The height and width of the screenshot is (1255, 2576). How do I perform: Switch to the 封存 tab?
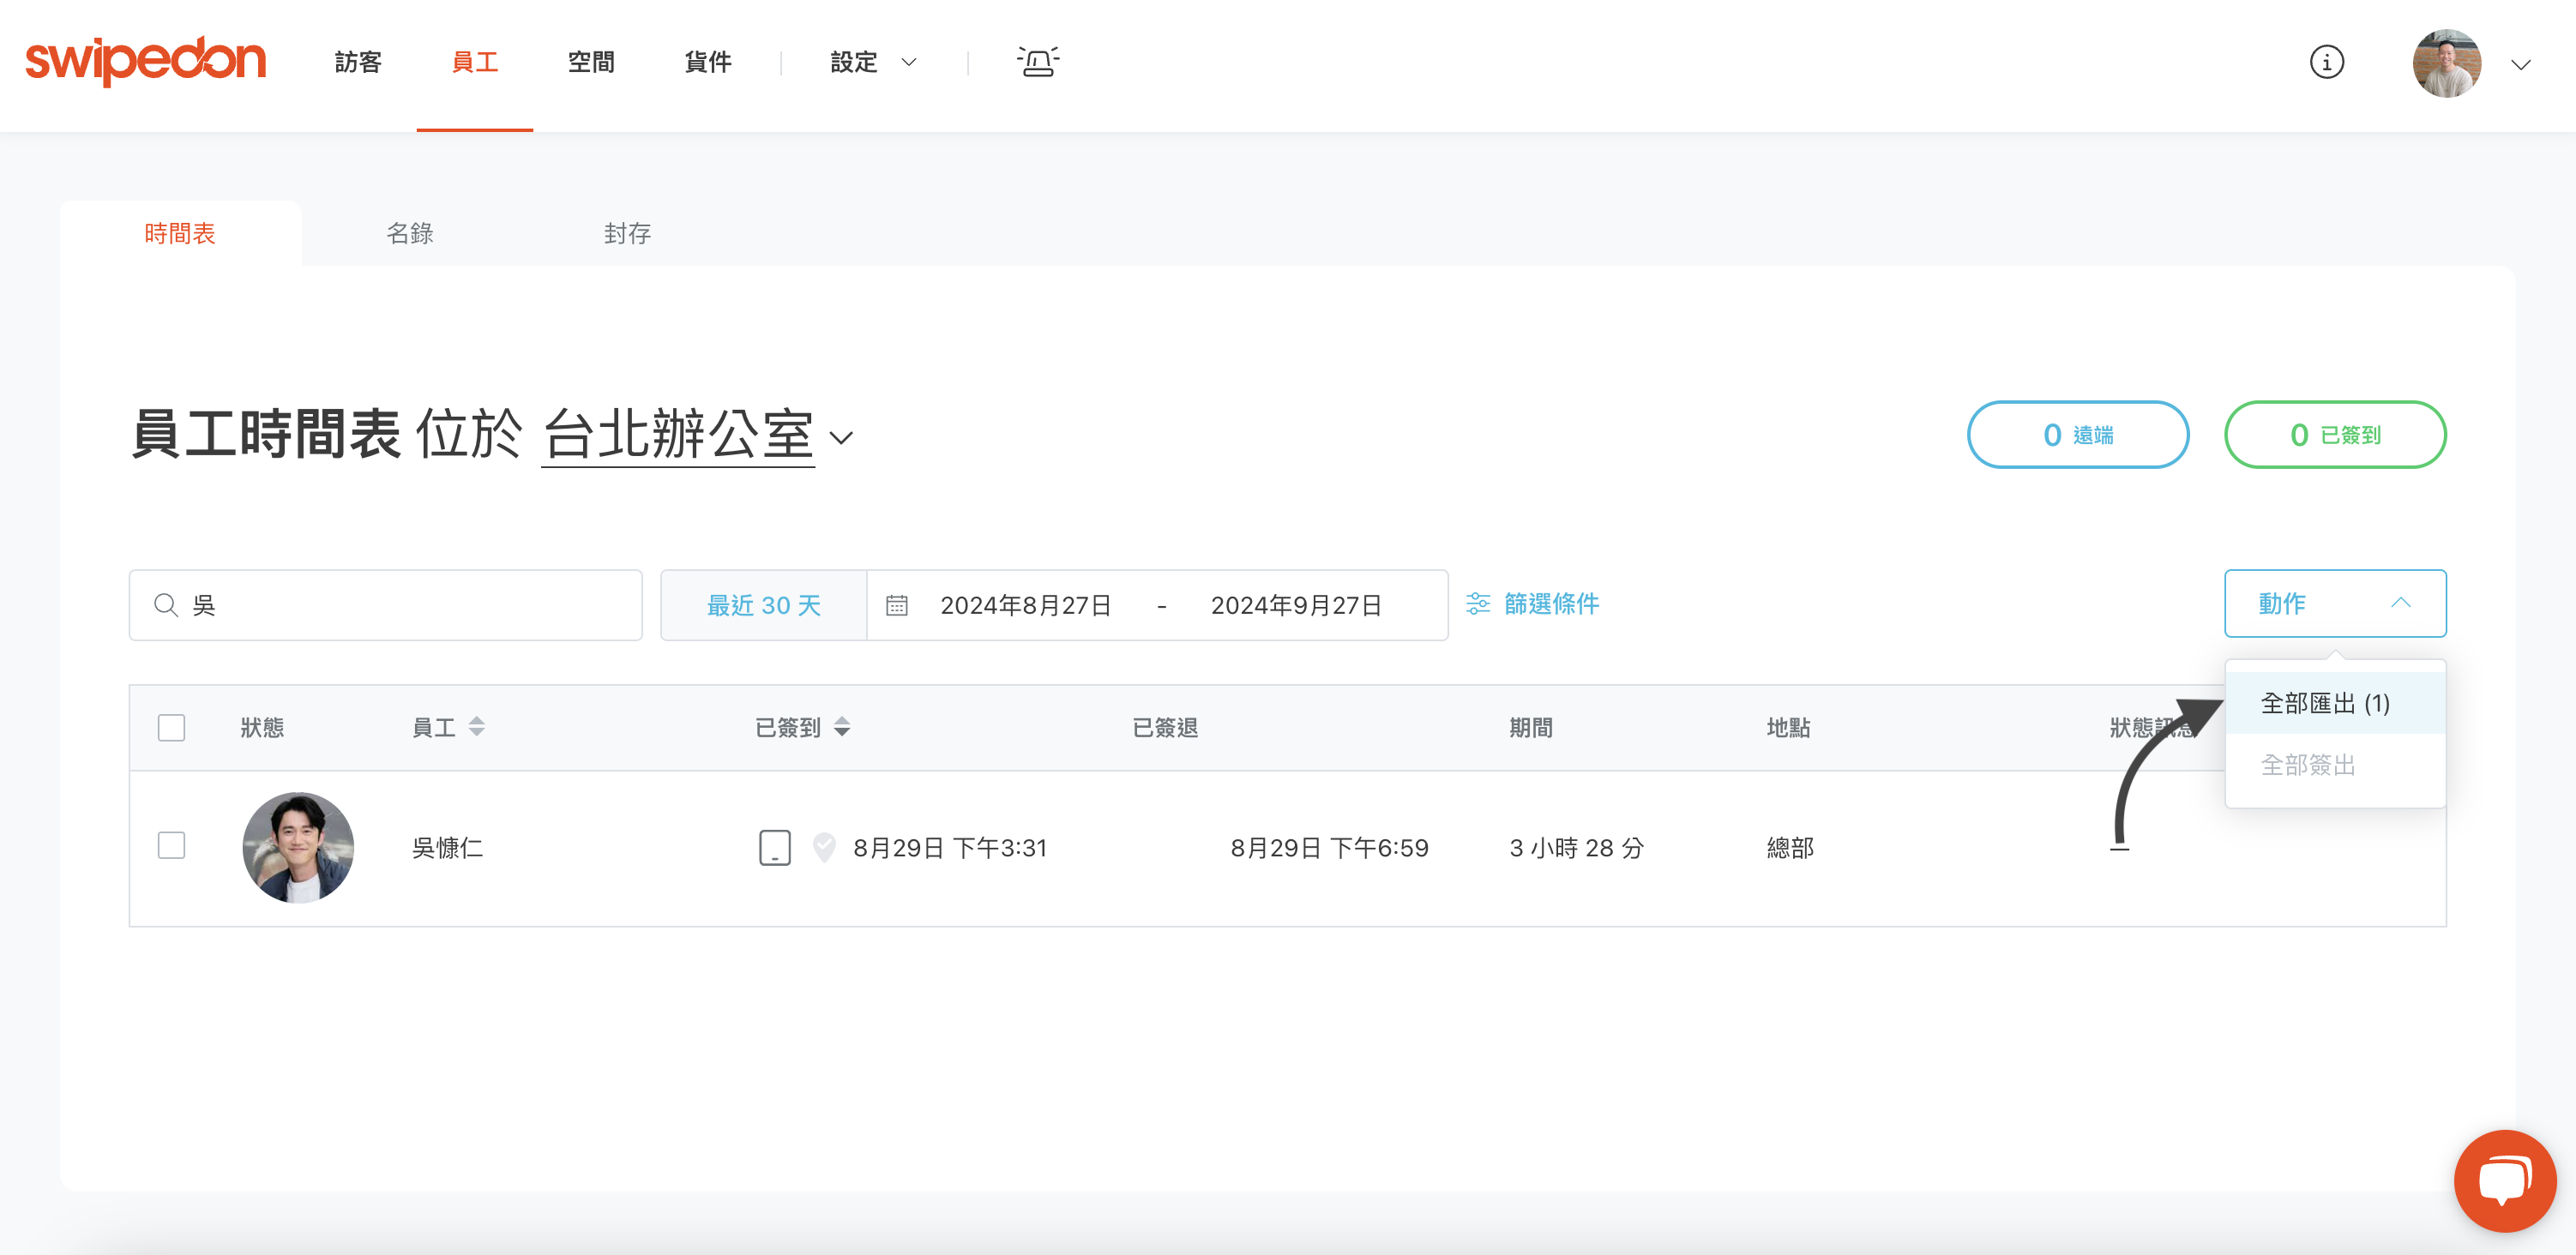click(x=627, y=233)
